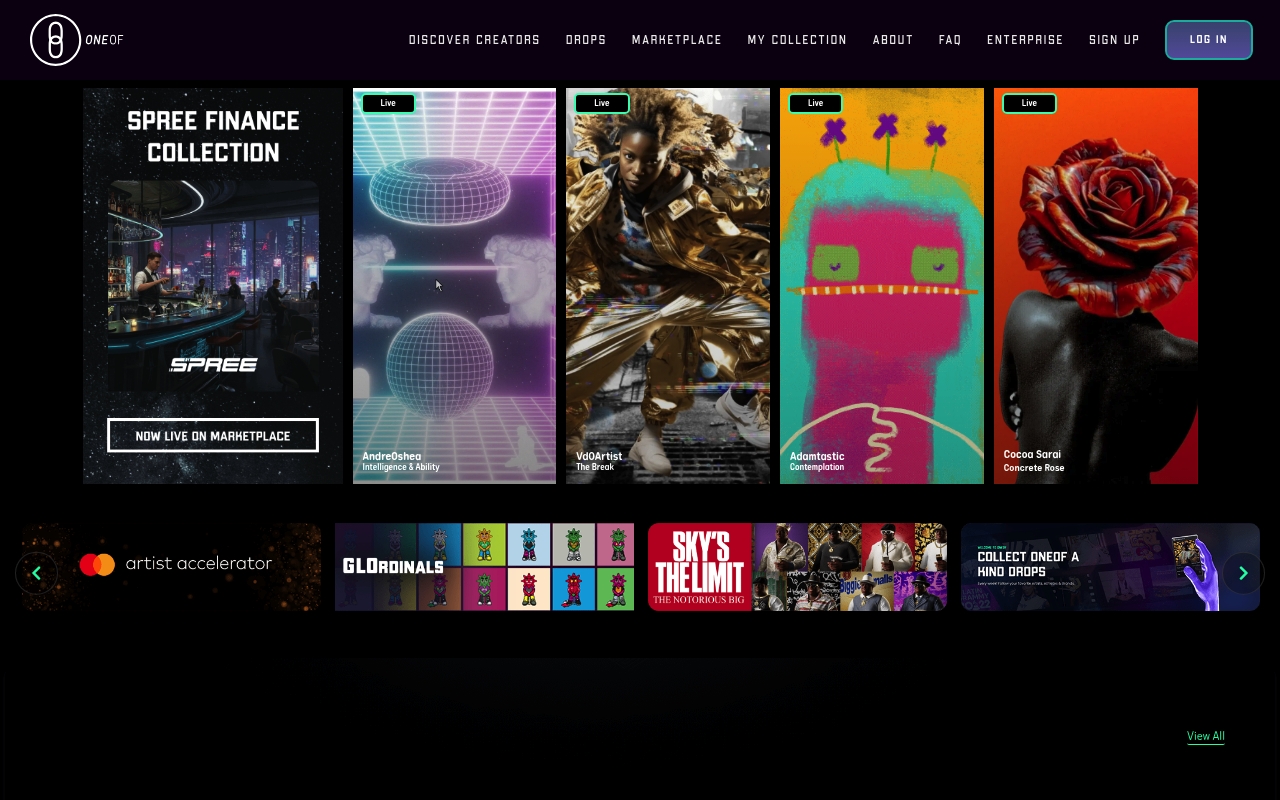This screenshot has width=1280, height=800.
Task: Open the Spree Finance Collection card
Action: pos(213,286)
